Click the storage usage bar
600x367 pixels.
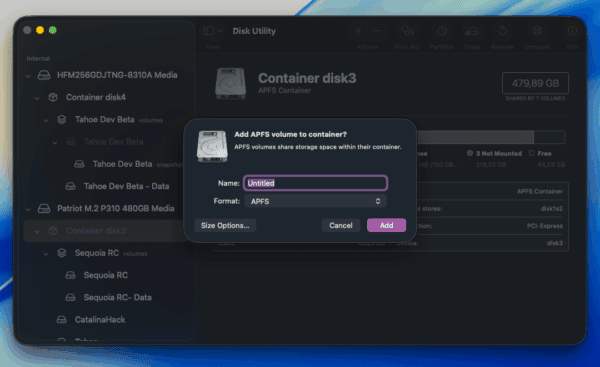click(x=491, y=137)
